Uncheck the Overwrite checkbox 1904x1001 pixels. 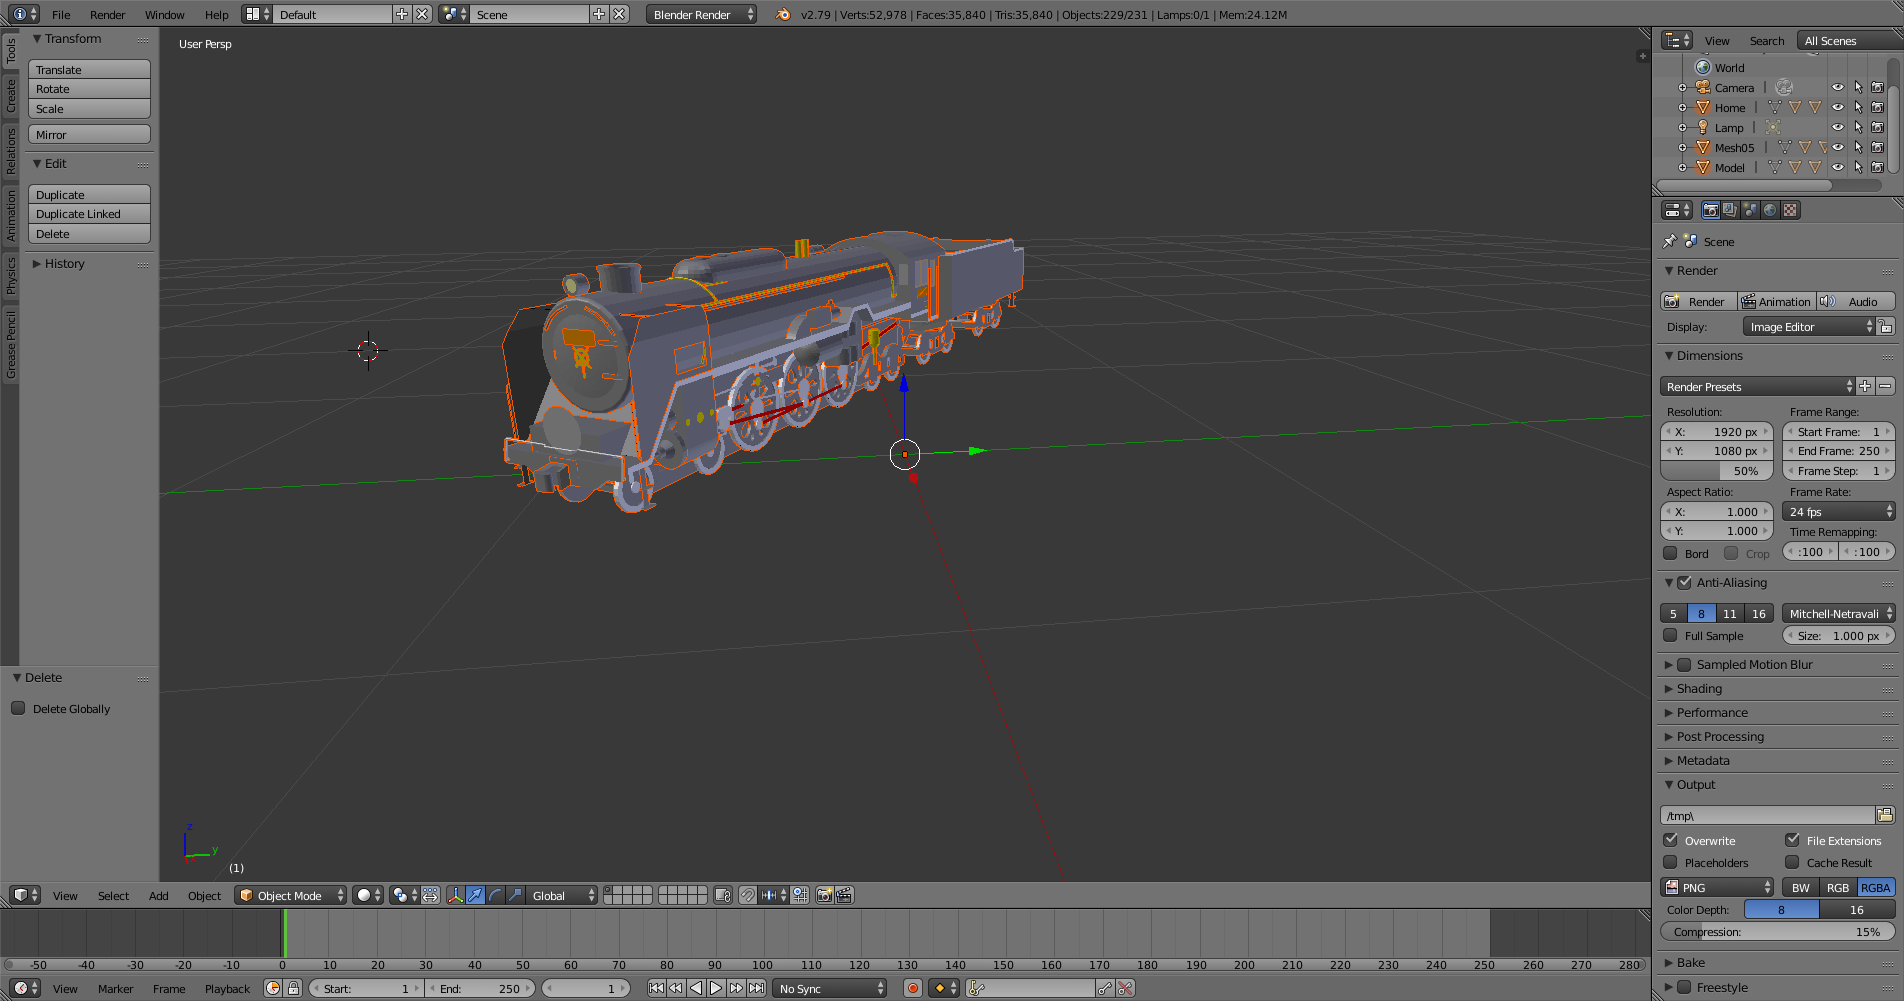(1671, 840)
